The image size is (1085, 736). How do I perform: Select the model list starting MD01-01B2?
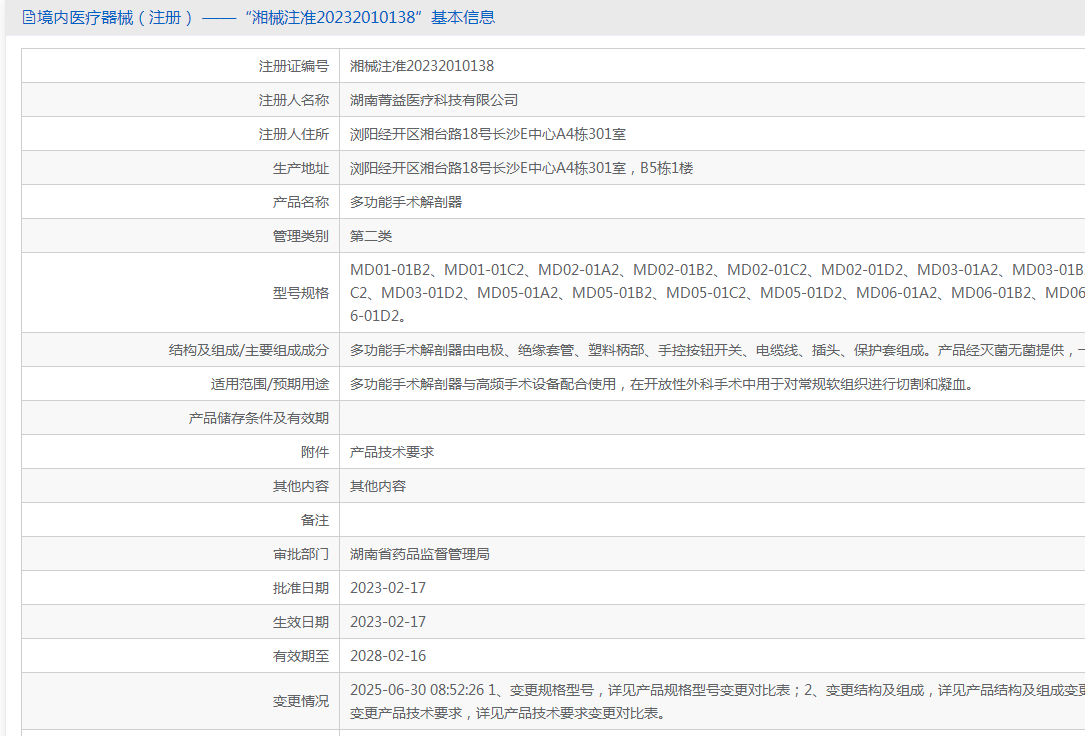[717, 293]
